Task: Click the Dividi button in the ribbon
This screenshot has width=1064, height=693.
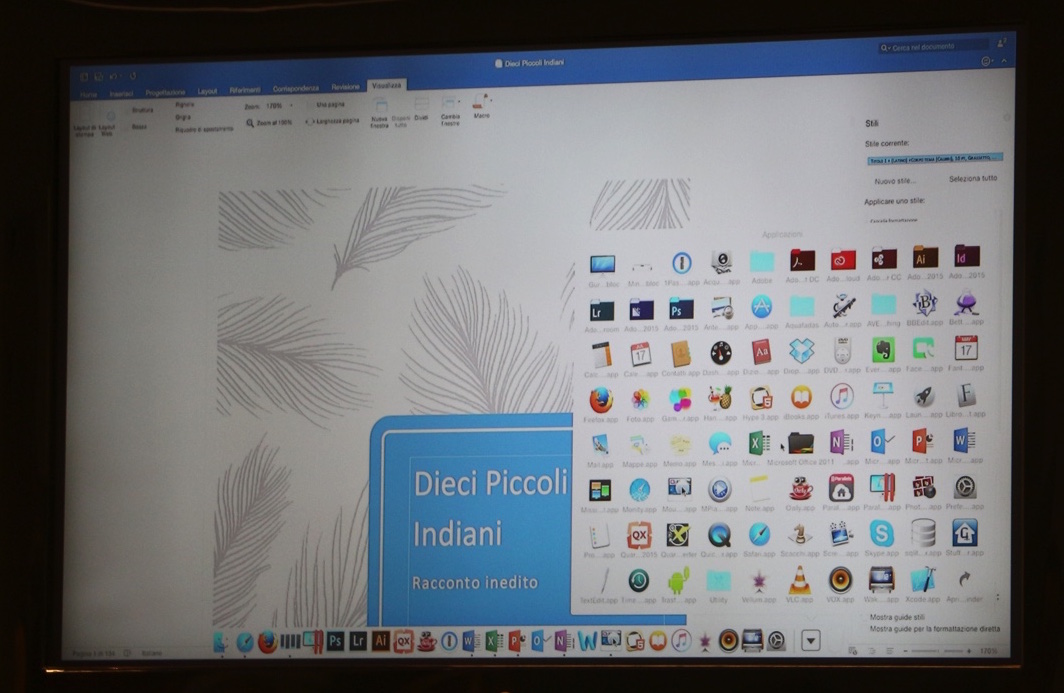Action: tap(421, 110)
